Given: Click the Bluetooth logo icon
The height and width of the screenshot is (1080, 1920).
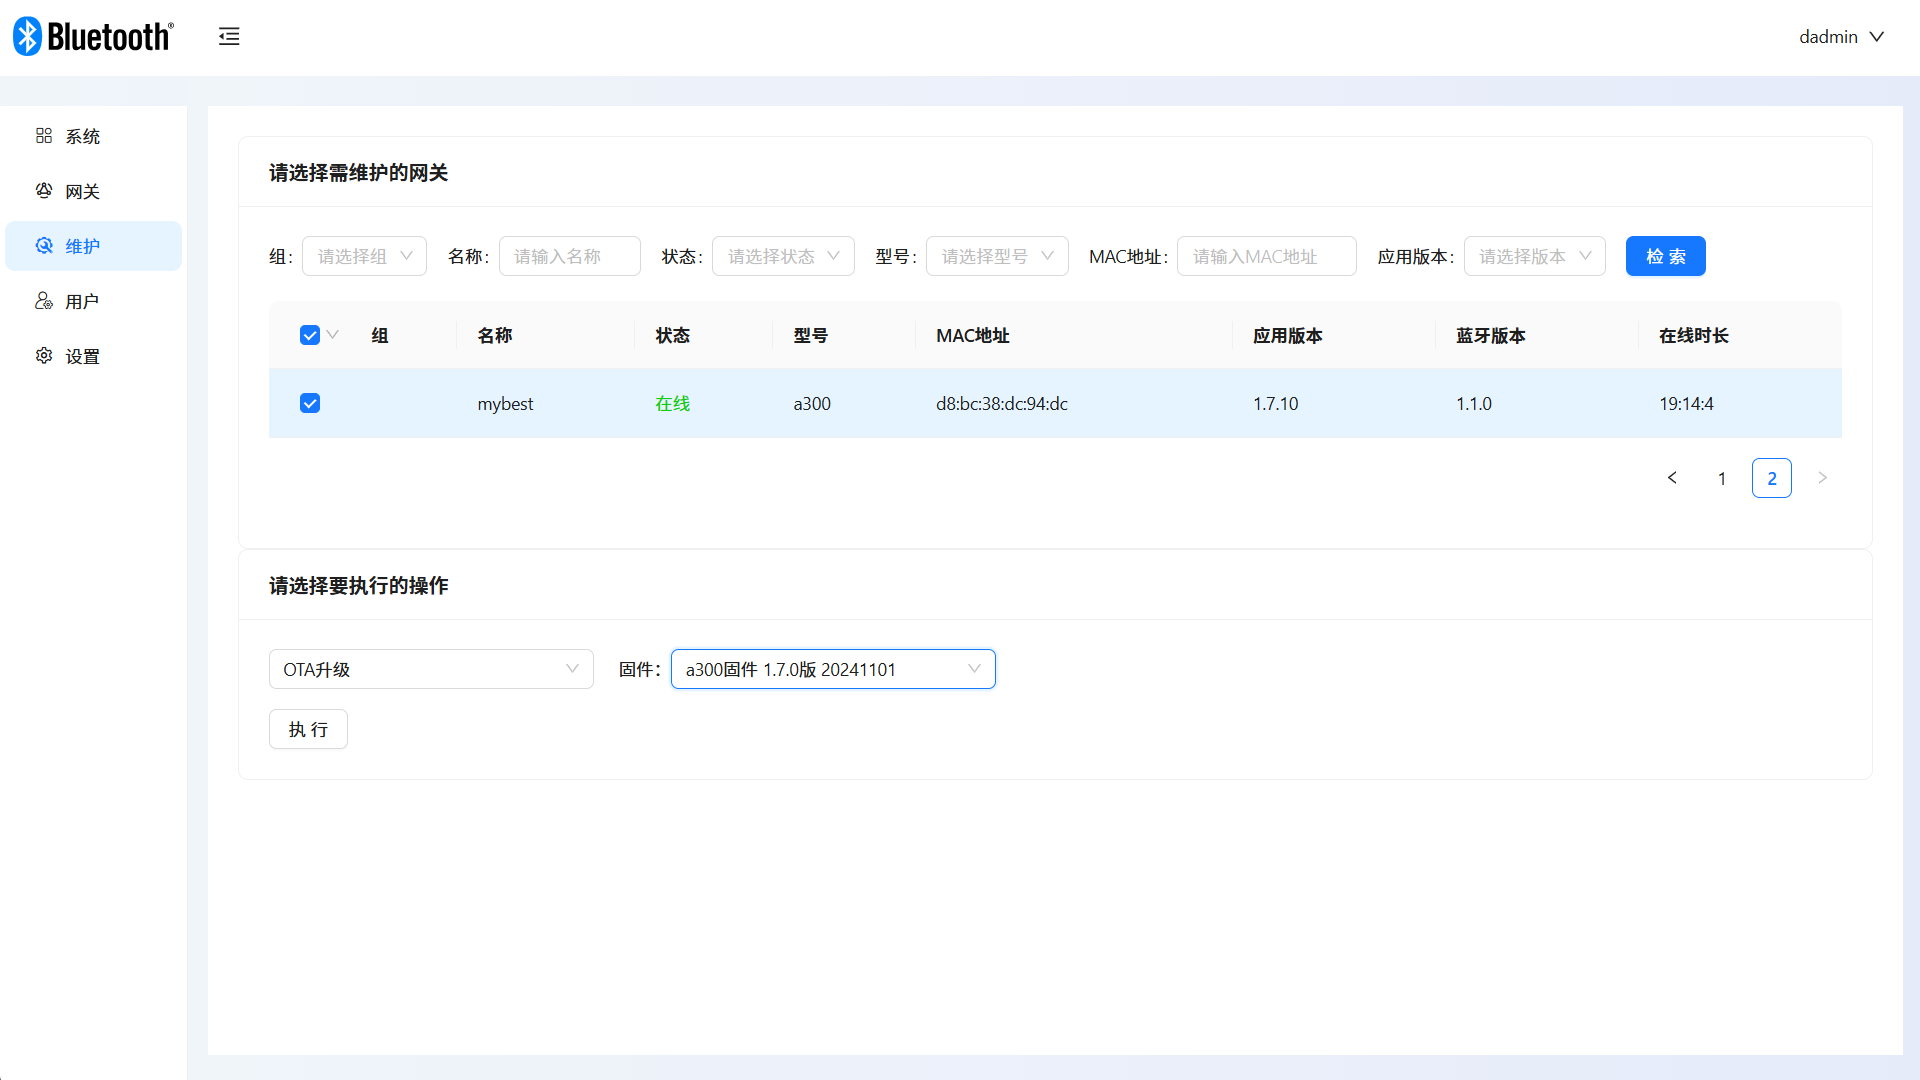Looking at the screenshot, I should pos(28,37).
